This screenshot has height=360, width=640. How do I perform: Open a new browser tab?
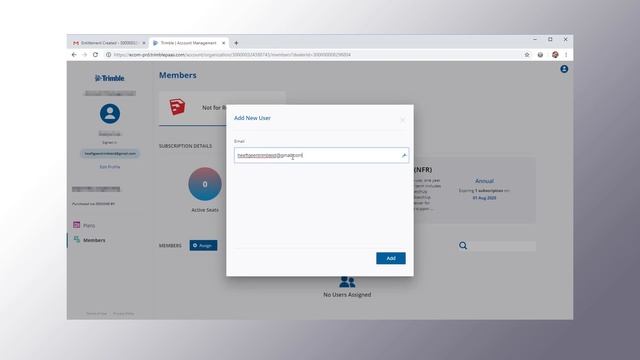[236, 43]
